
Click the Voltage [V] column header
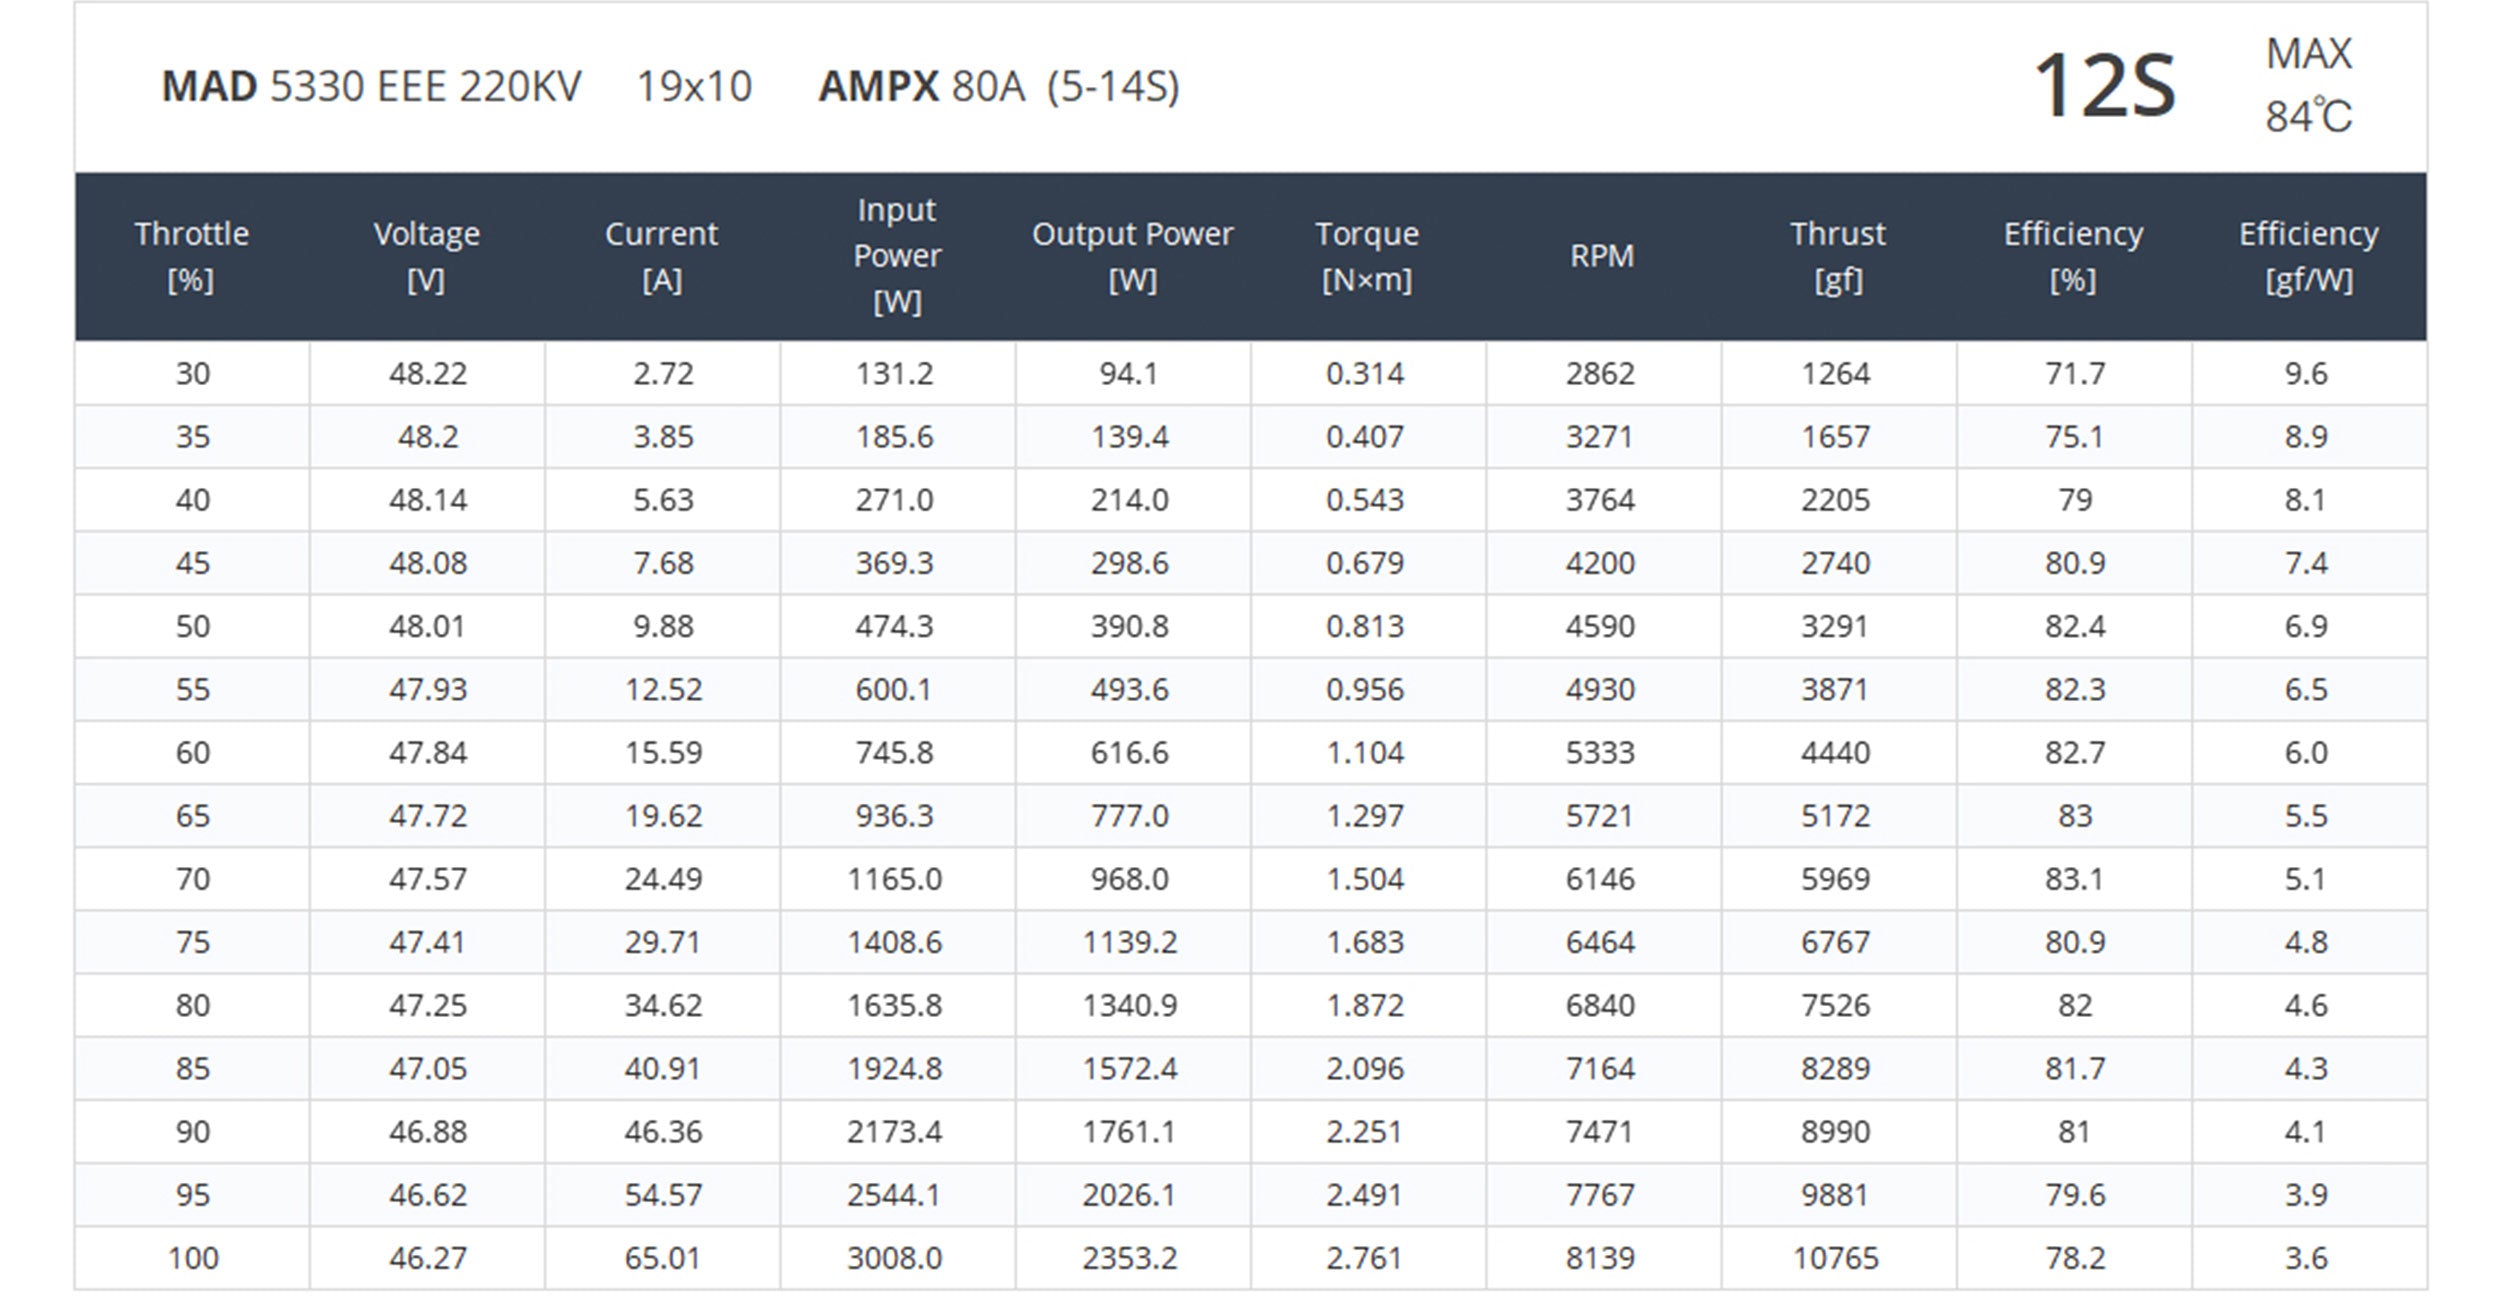pyautogui.click(x=427, y=256)
